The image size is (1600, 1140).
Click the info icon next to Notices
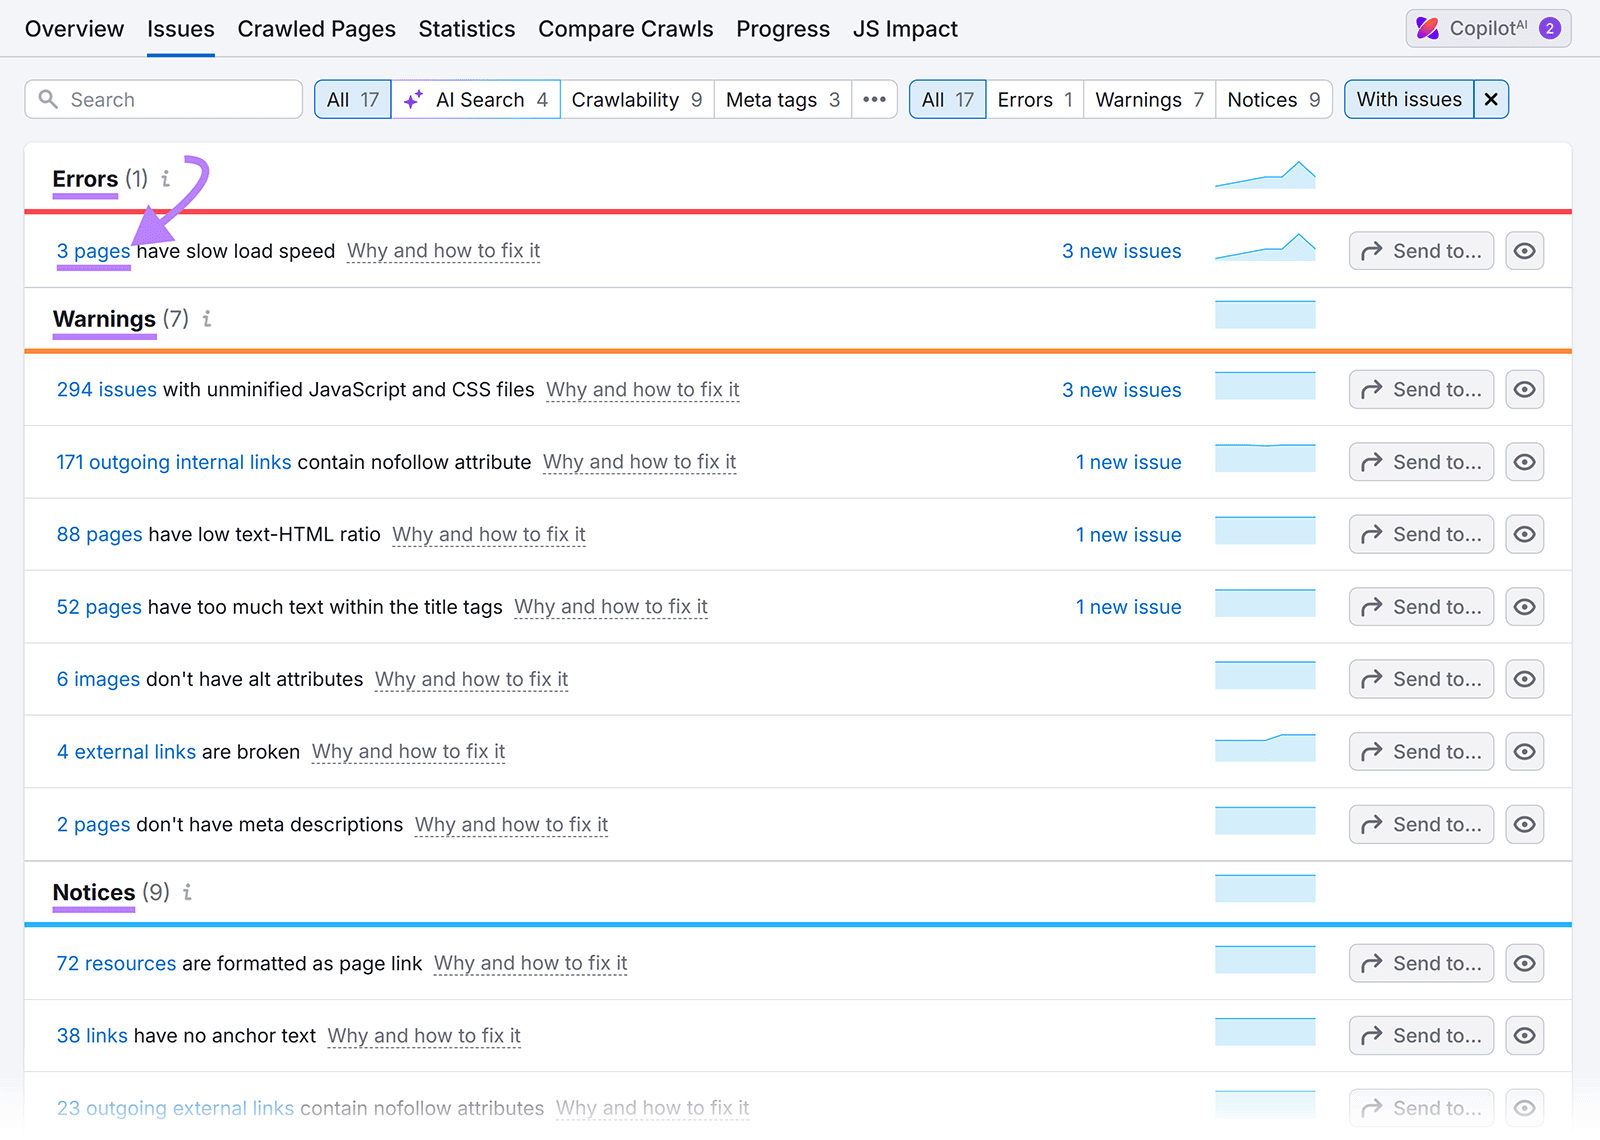(x=186, y=893)
